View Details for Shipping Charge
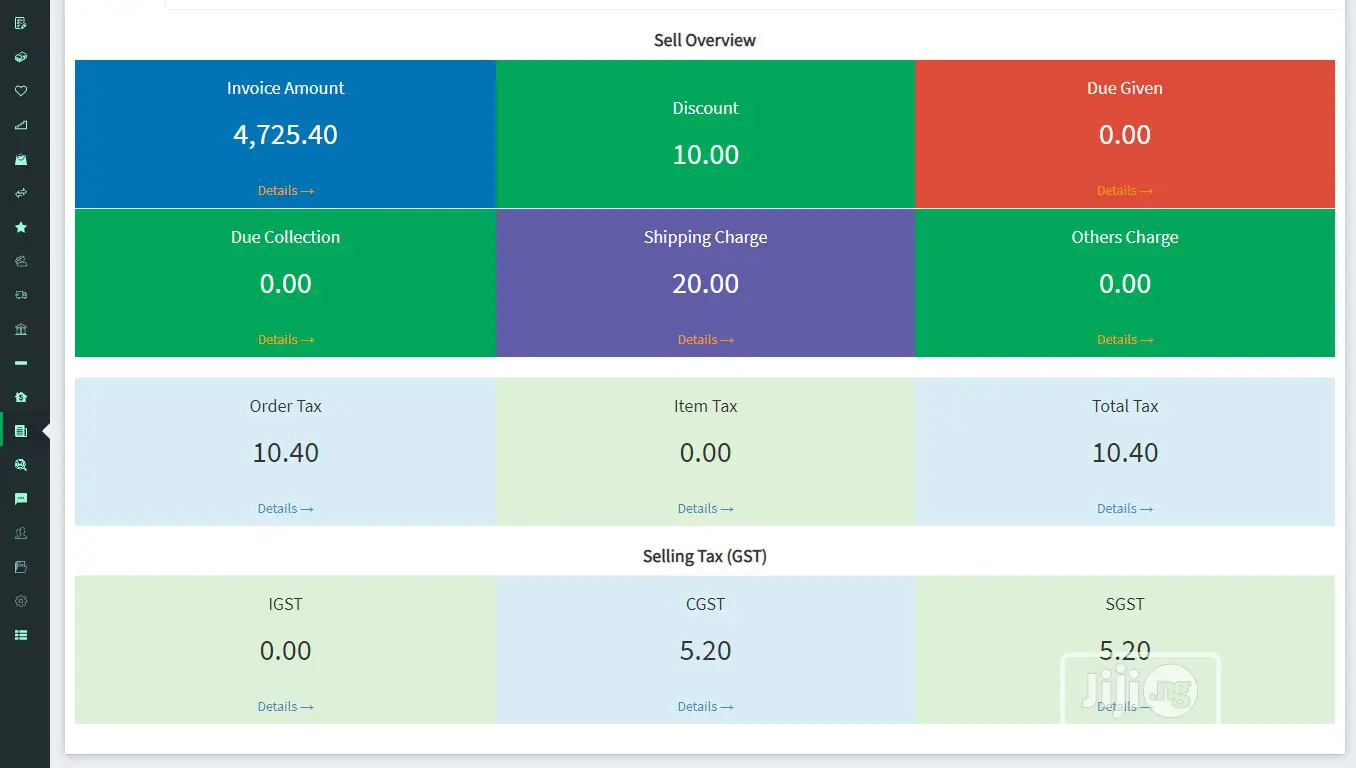Image resolution: width=1356 pixels, height=768 pixels. [706, 339]
